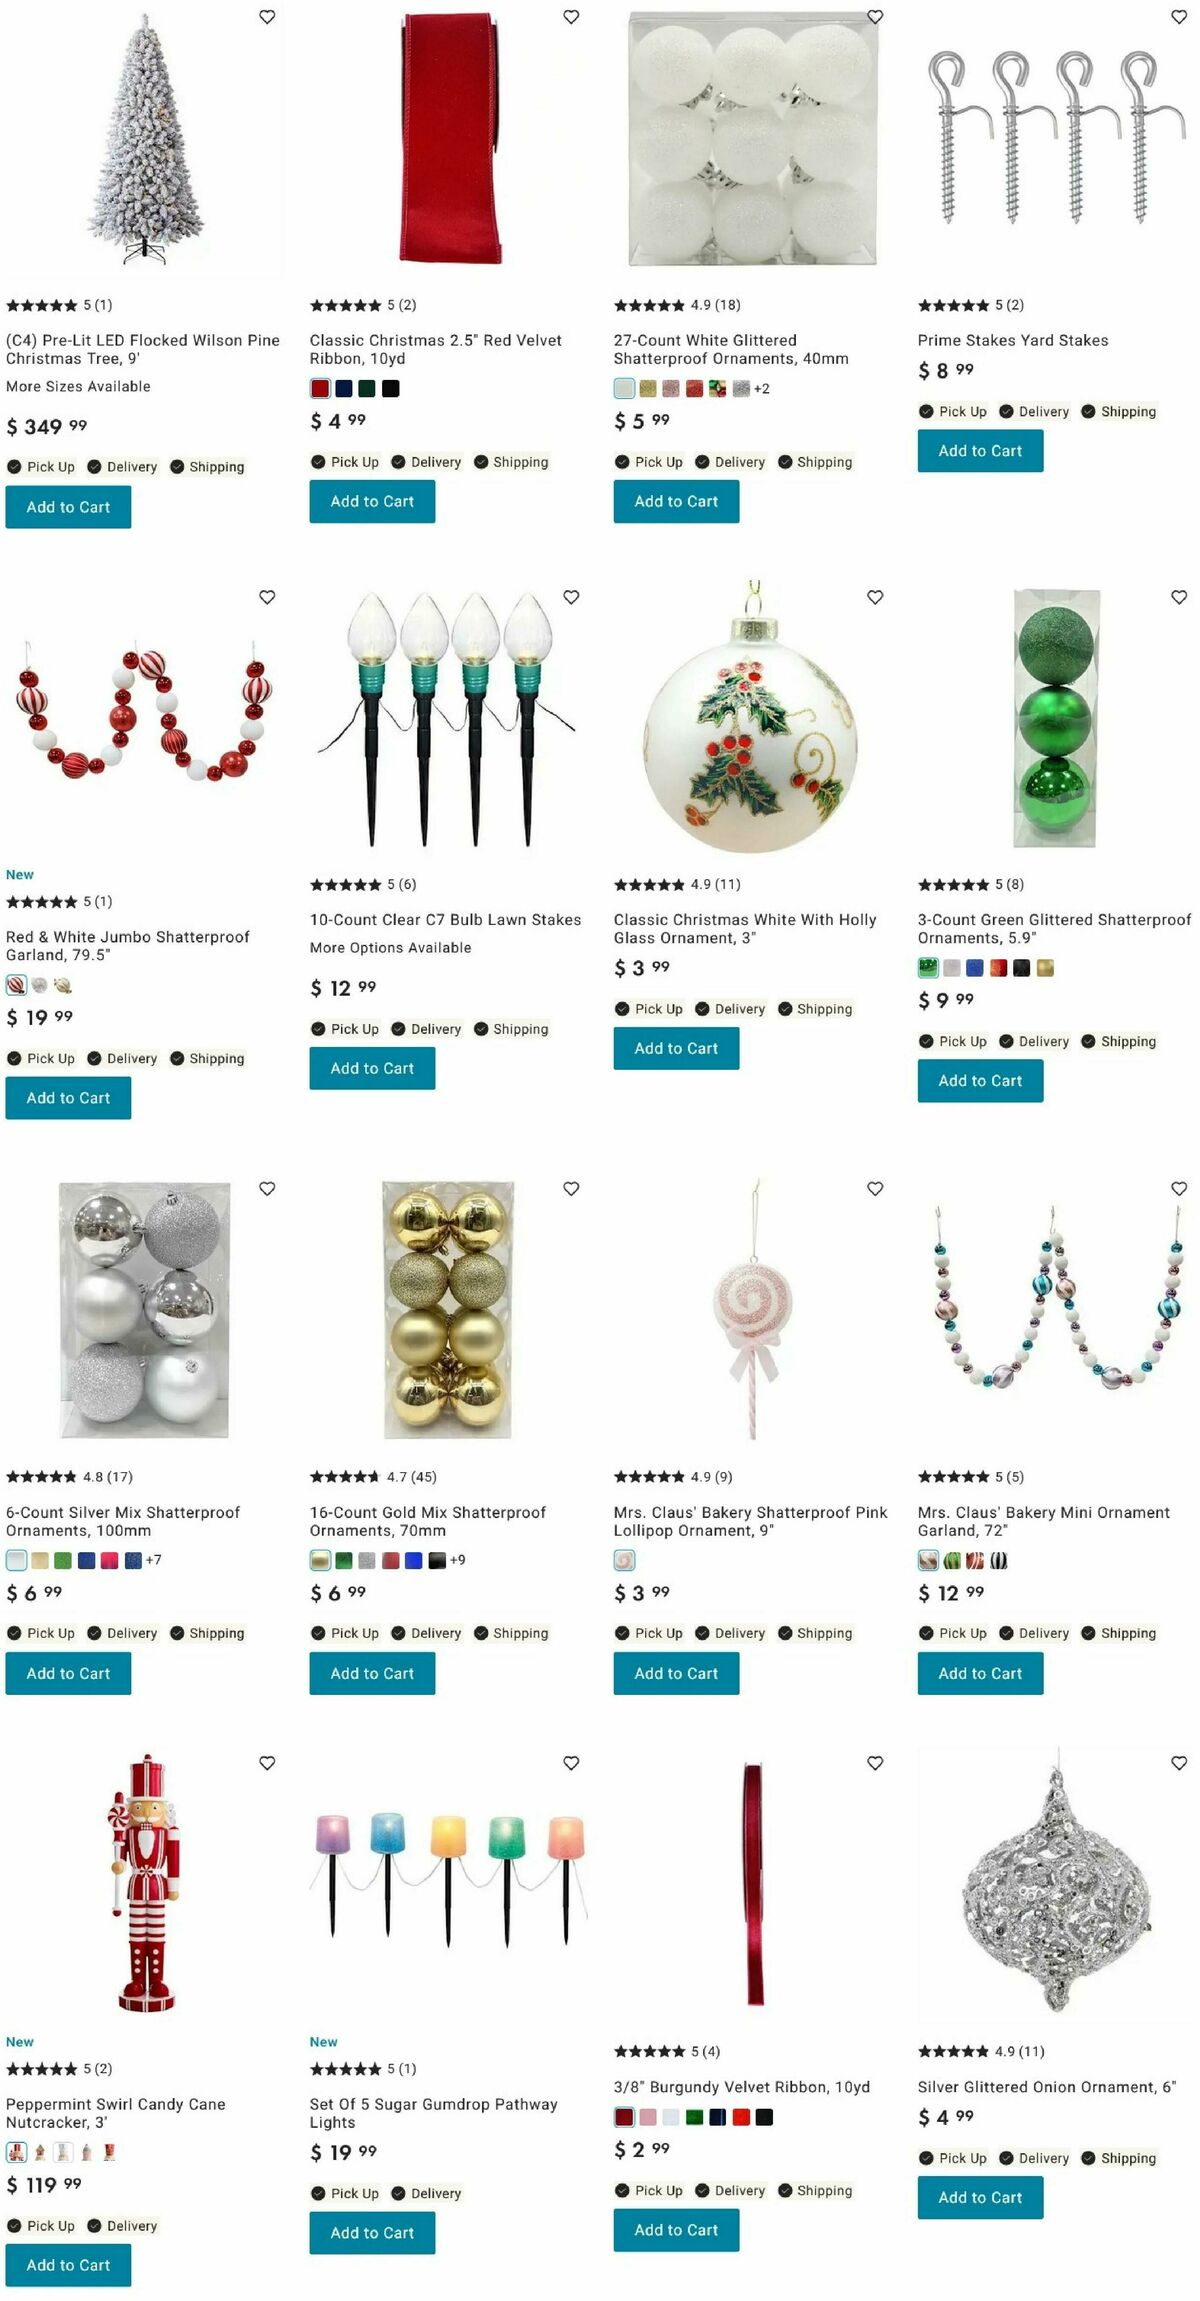
Task: Favorite the Flocked Wilson Pine tree with heart icon
Action: click(267, 17)
